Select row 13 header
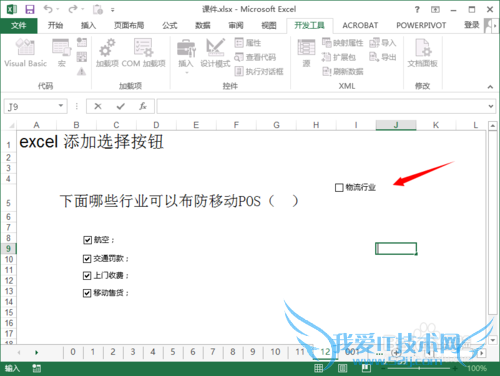The image size is (500, 376). (x=8, y=291)
